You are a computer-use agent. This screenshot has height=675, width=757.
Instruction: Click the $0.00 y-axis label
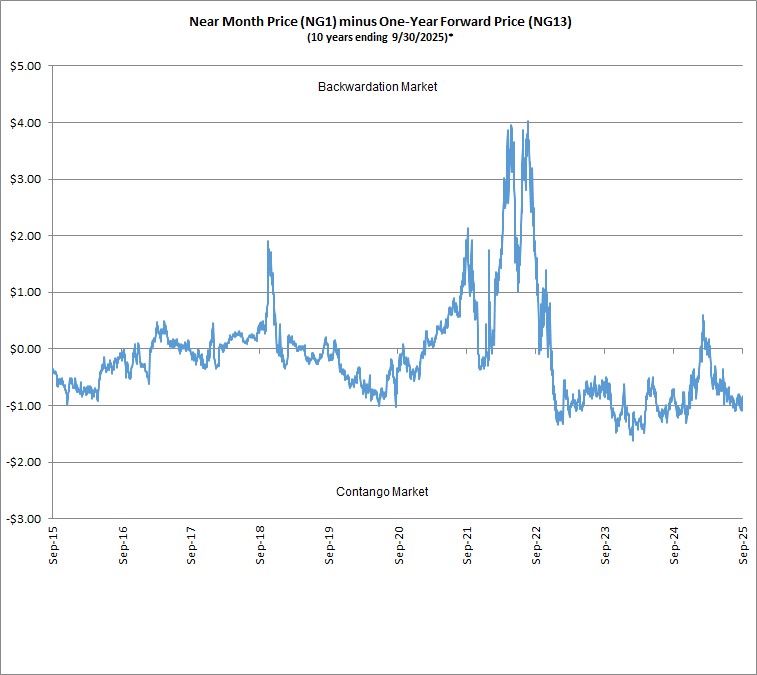coord(26,349)
